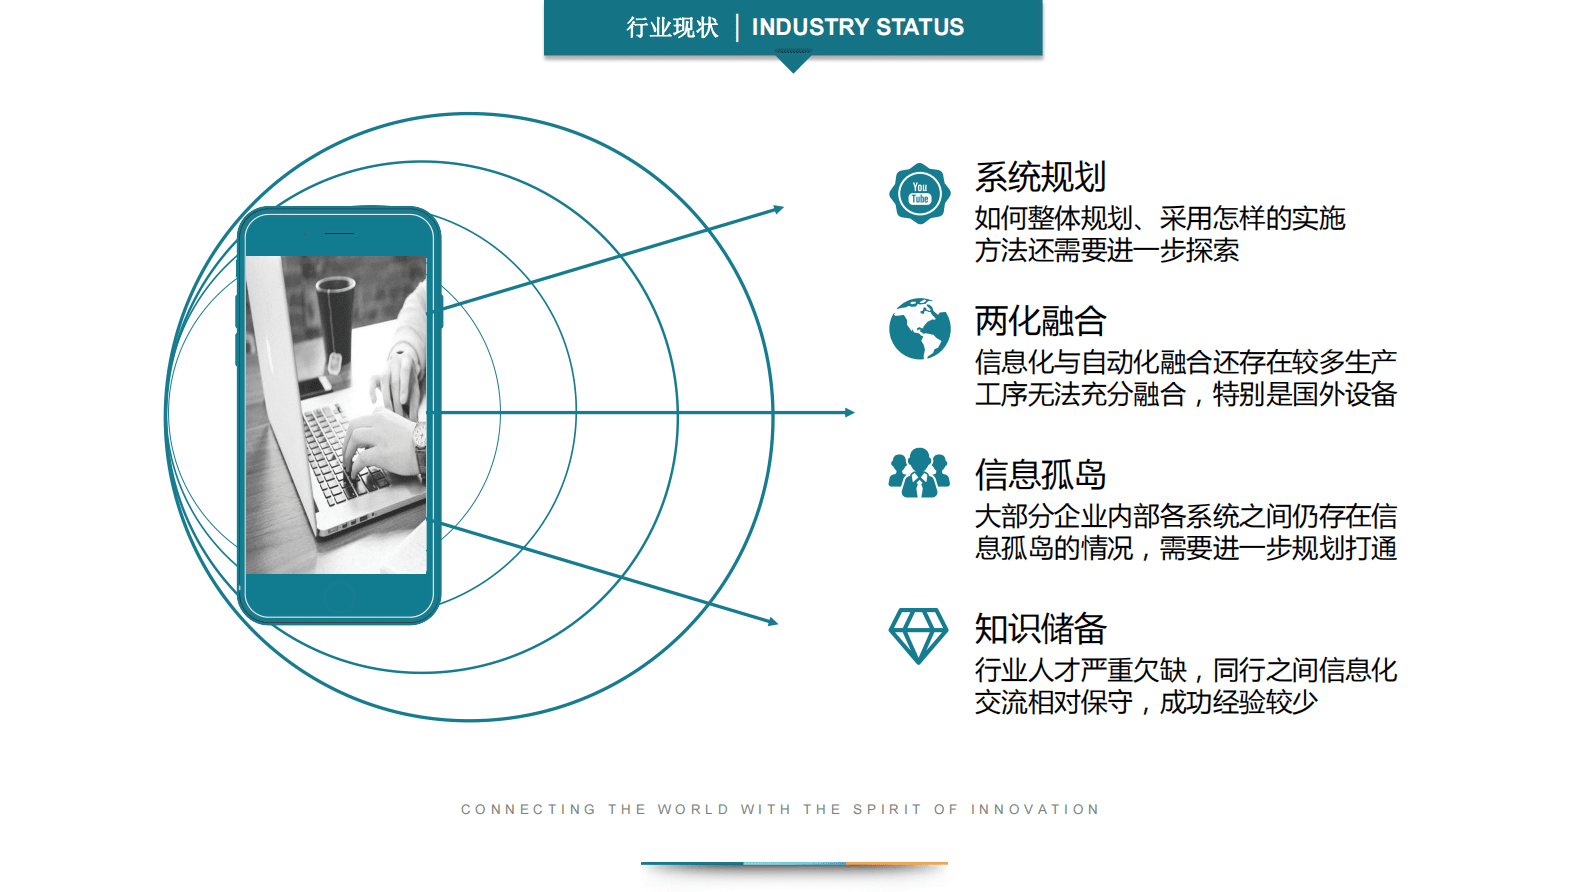Click the phone's top speaker bar
This screenshot has height=892, width=1587.
339,234
